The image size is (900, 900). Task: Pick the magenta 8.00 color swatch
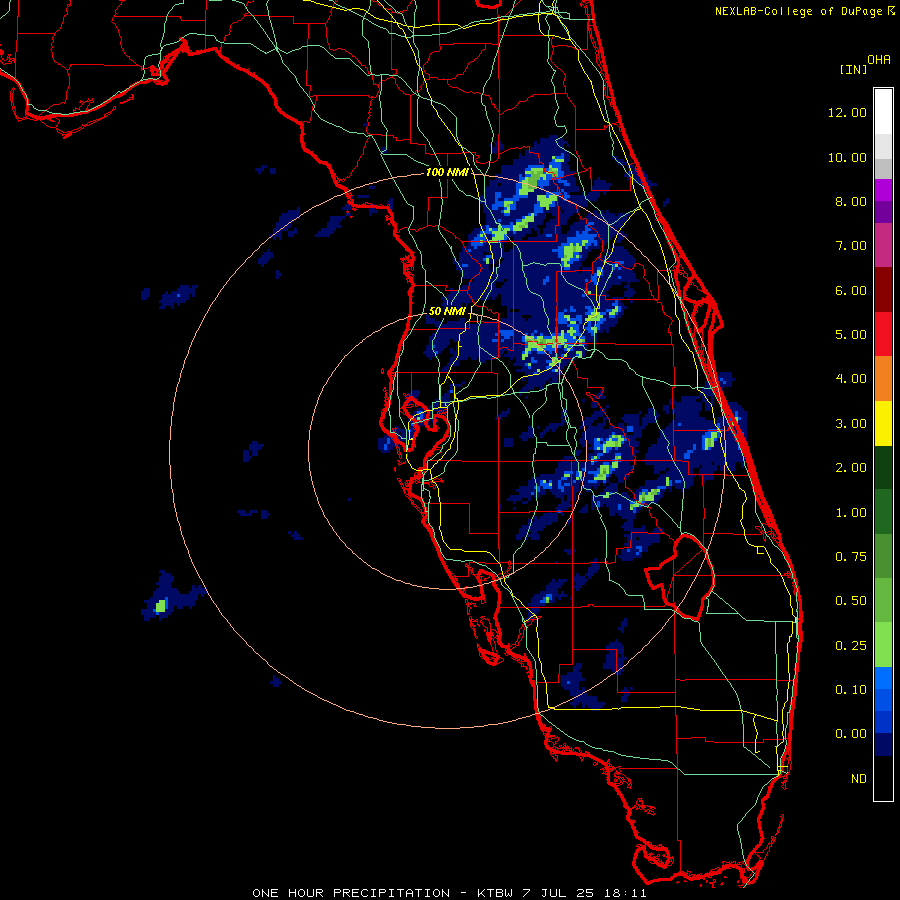tap(883, 190)
